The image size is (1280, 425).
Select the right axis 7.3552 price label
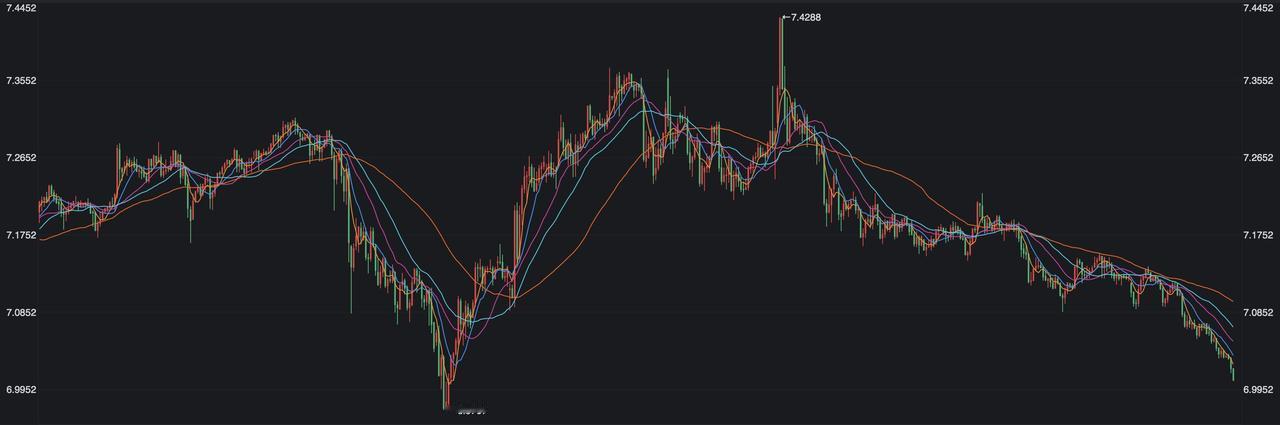(1256, 81)
